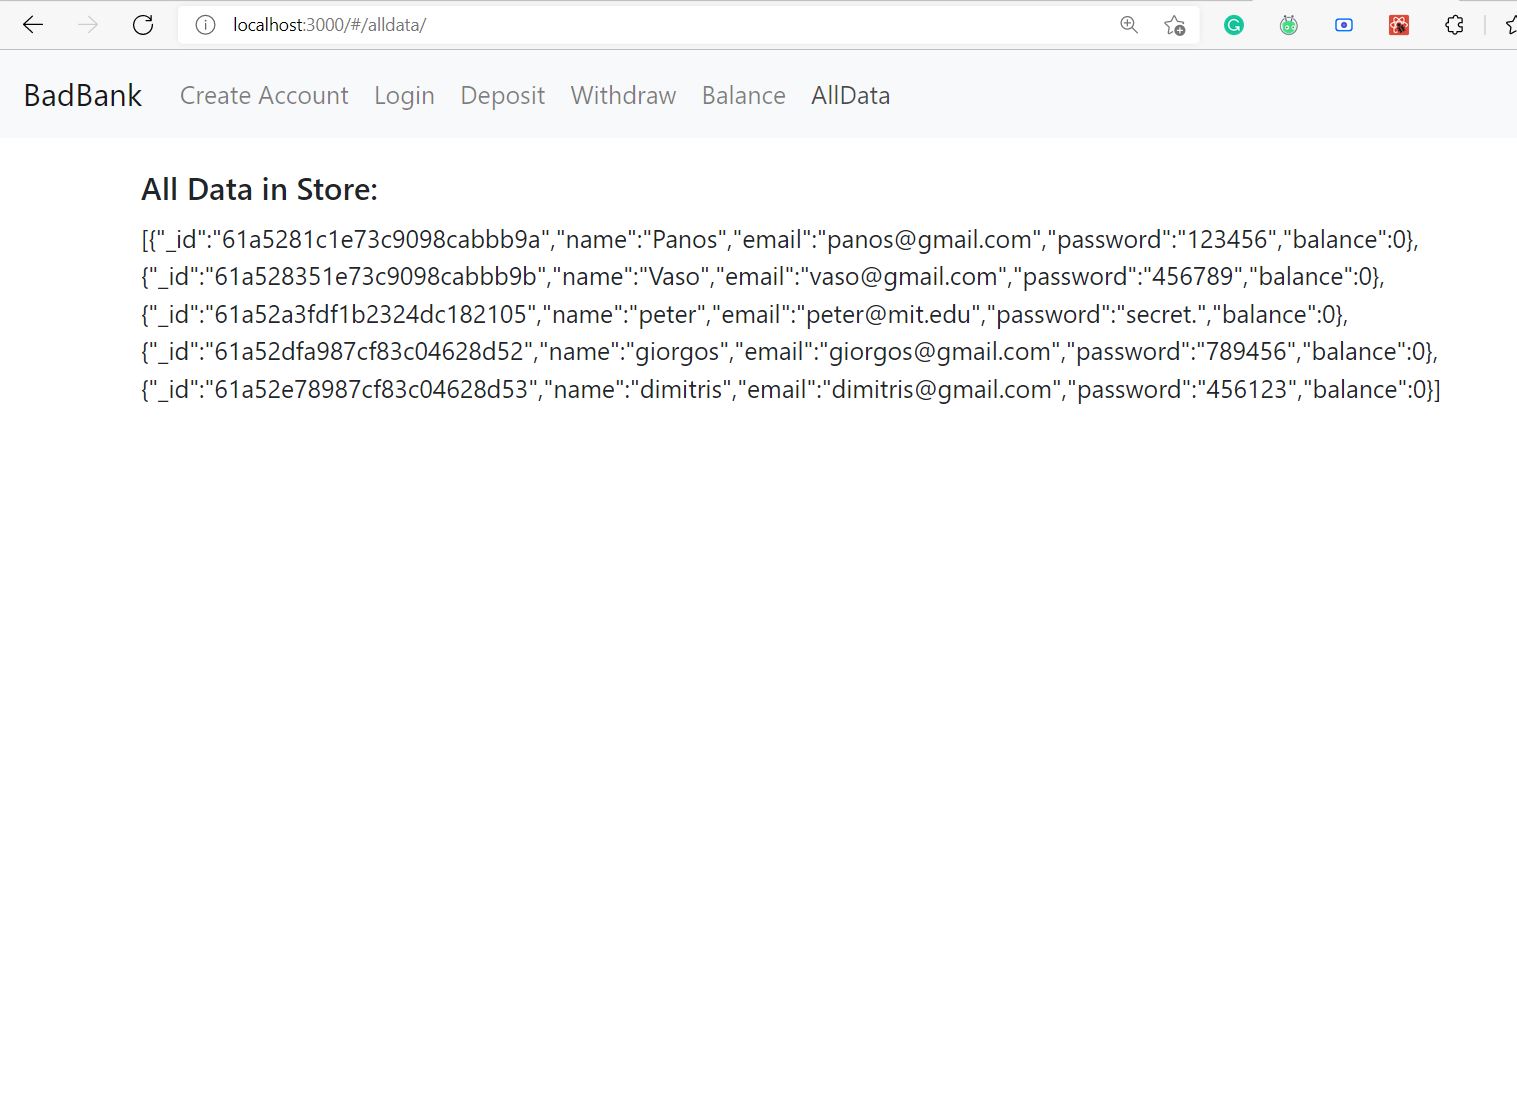The width and height of the screenshot is (1517, 1111).
Task: Navigate to the Withdraw page
Action: pyautogui.click(x=622, y=95)
